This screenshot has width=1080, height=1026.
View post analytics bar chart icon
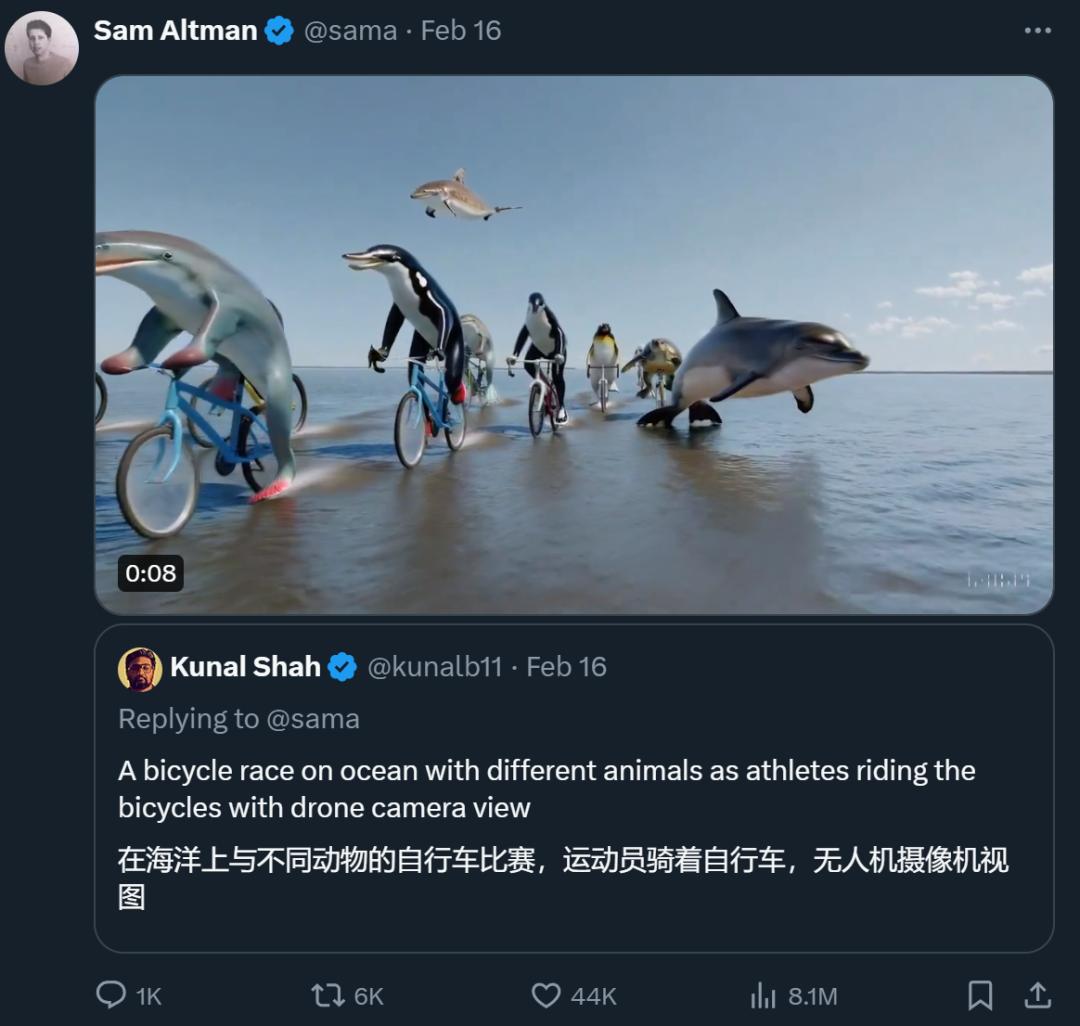(x=763, y=996)
